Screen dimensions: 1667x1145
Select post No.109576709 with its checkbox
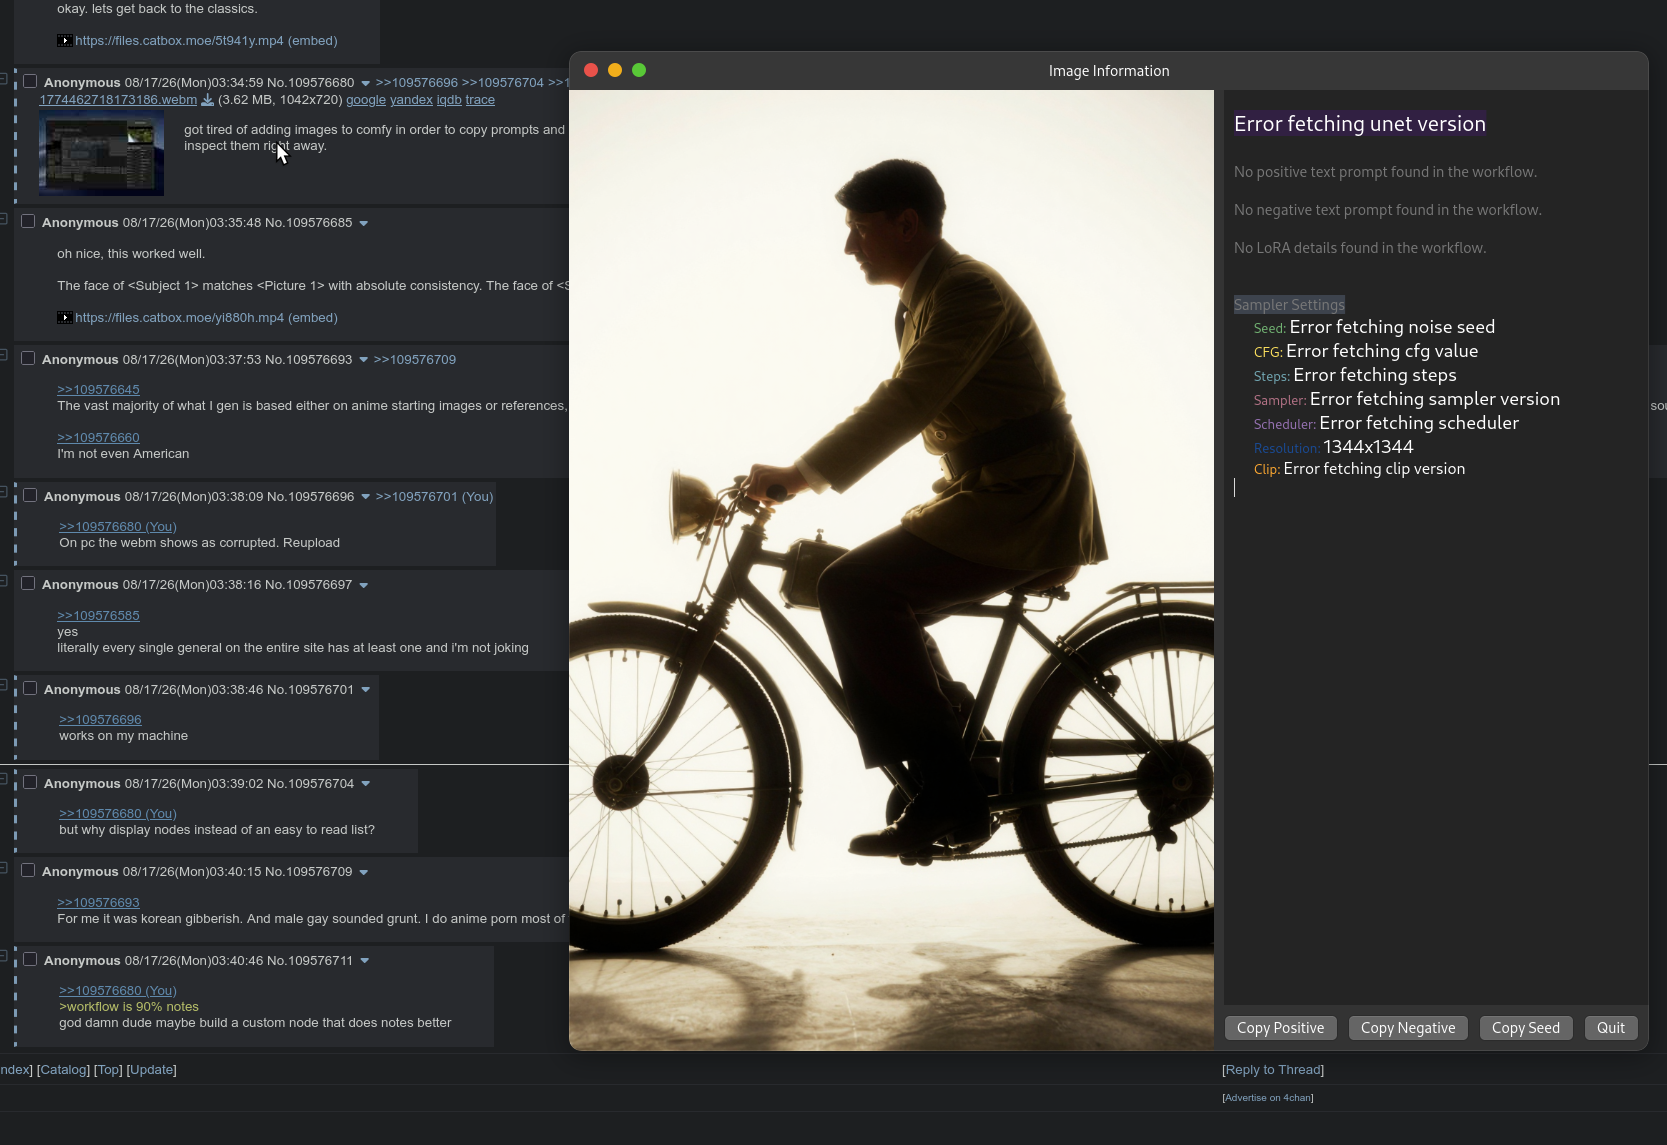pos(28,870)
